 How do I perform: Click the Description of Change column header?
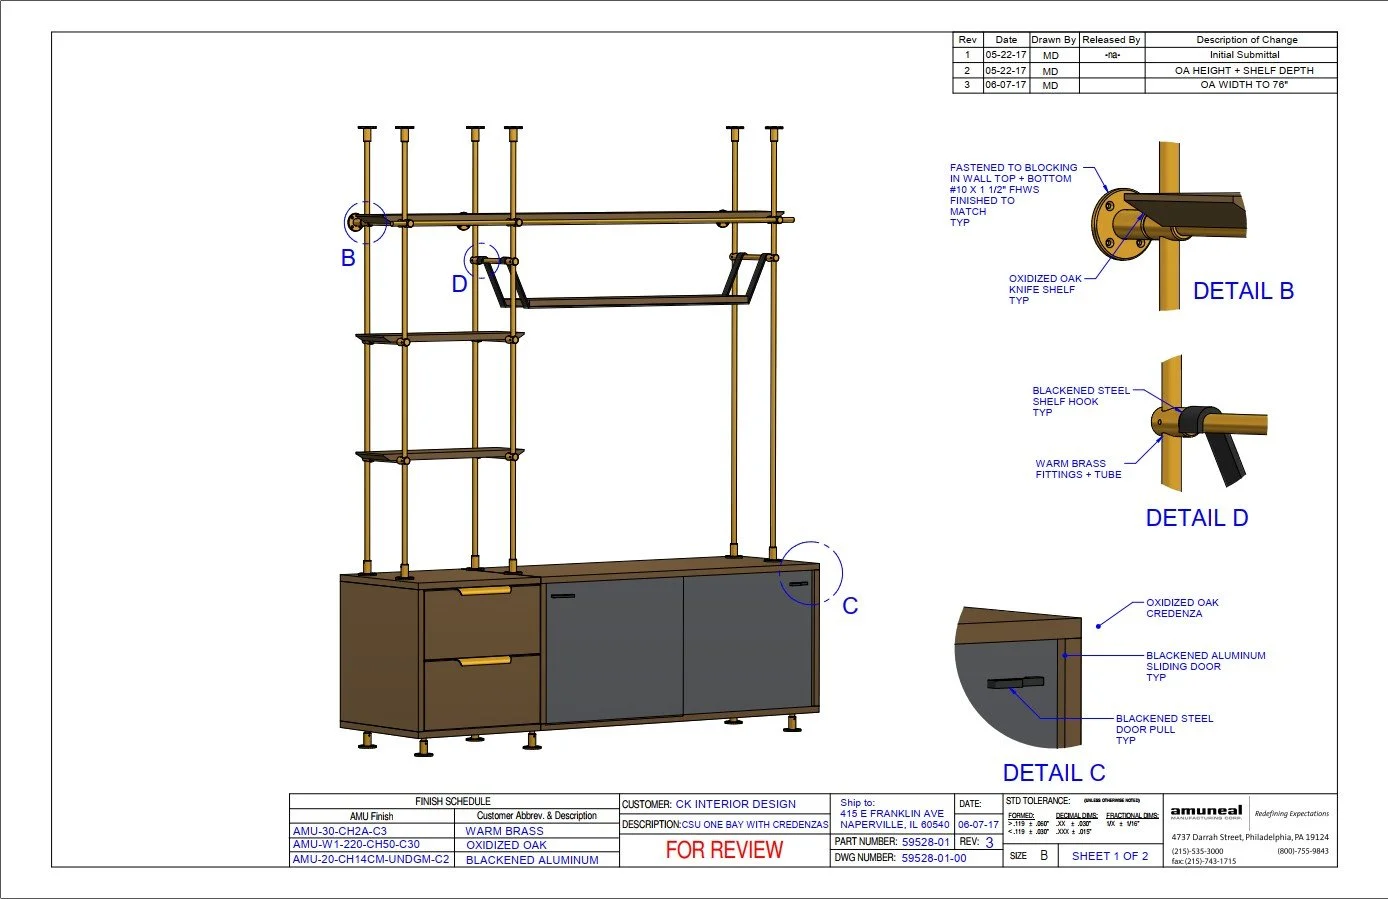tap(1247, 40)
